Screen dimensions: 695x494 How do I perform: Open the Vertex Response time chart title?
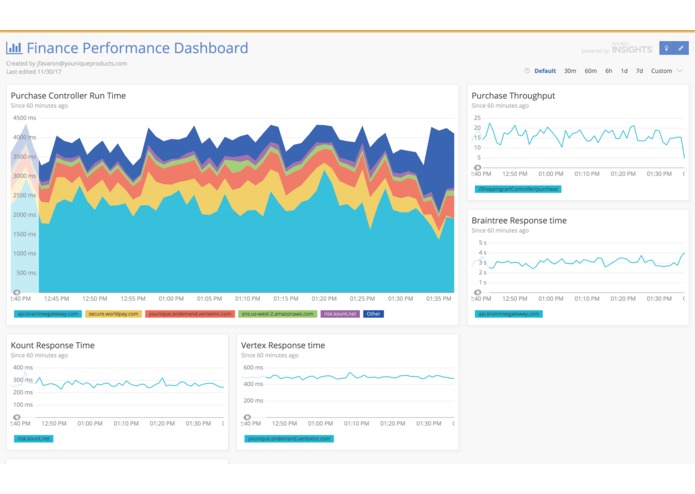point(283,345)
